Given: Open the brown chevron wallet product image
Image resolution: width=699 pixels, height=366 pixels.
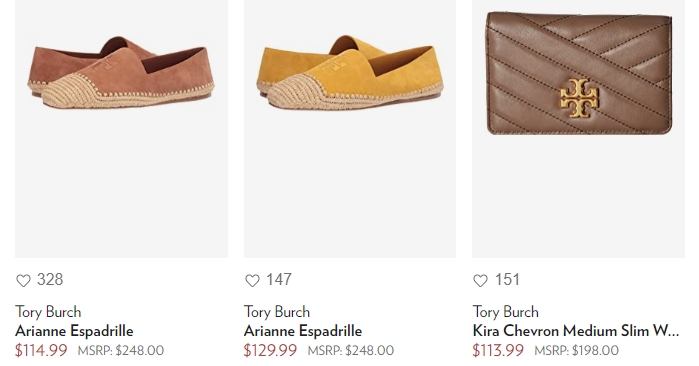Looking at the screenshot, I should coord(579,129).
